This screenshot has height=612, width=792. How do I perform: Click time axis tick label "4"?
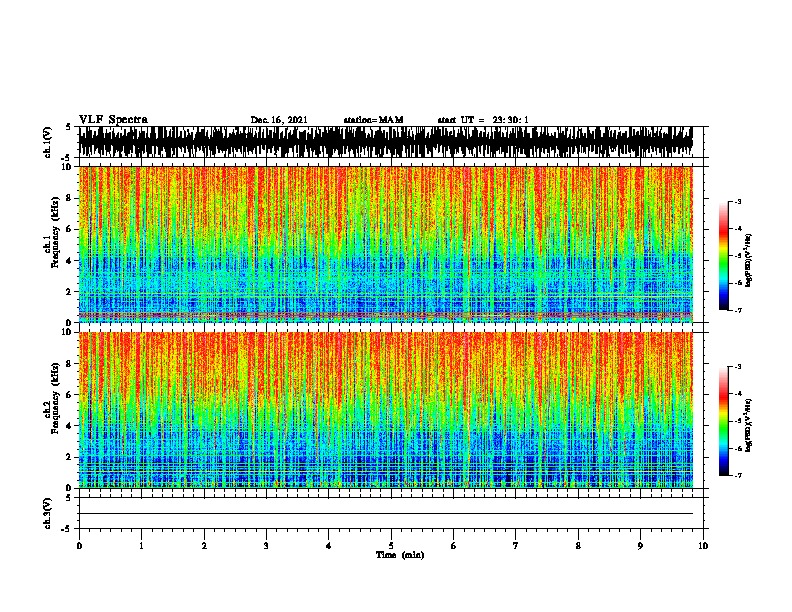coord(329,546)
